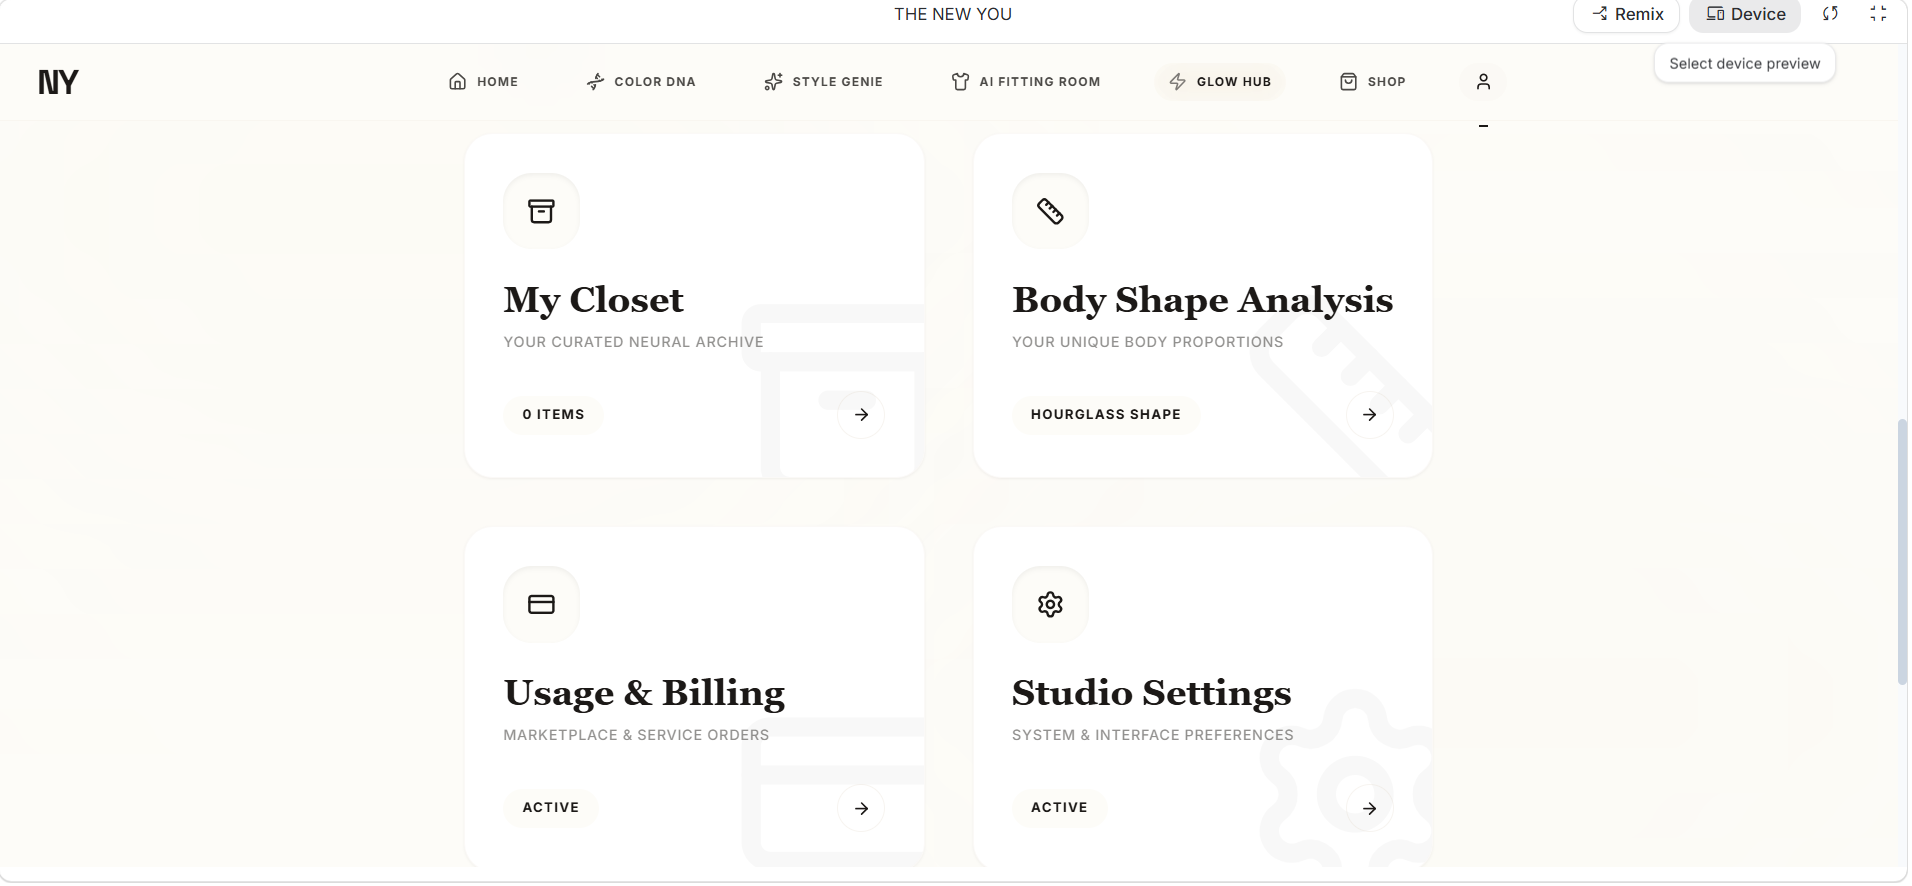
Task: Click the My Closet heading
Action: click(594, 300)
